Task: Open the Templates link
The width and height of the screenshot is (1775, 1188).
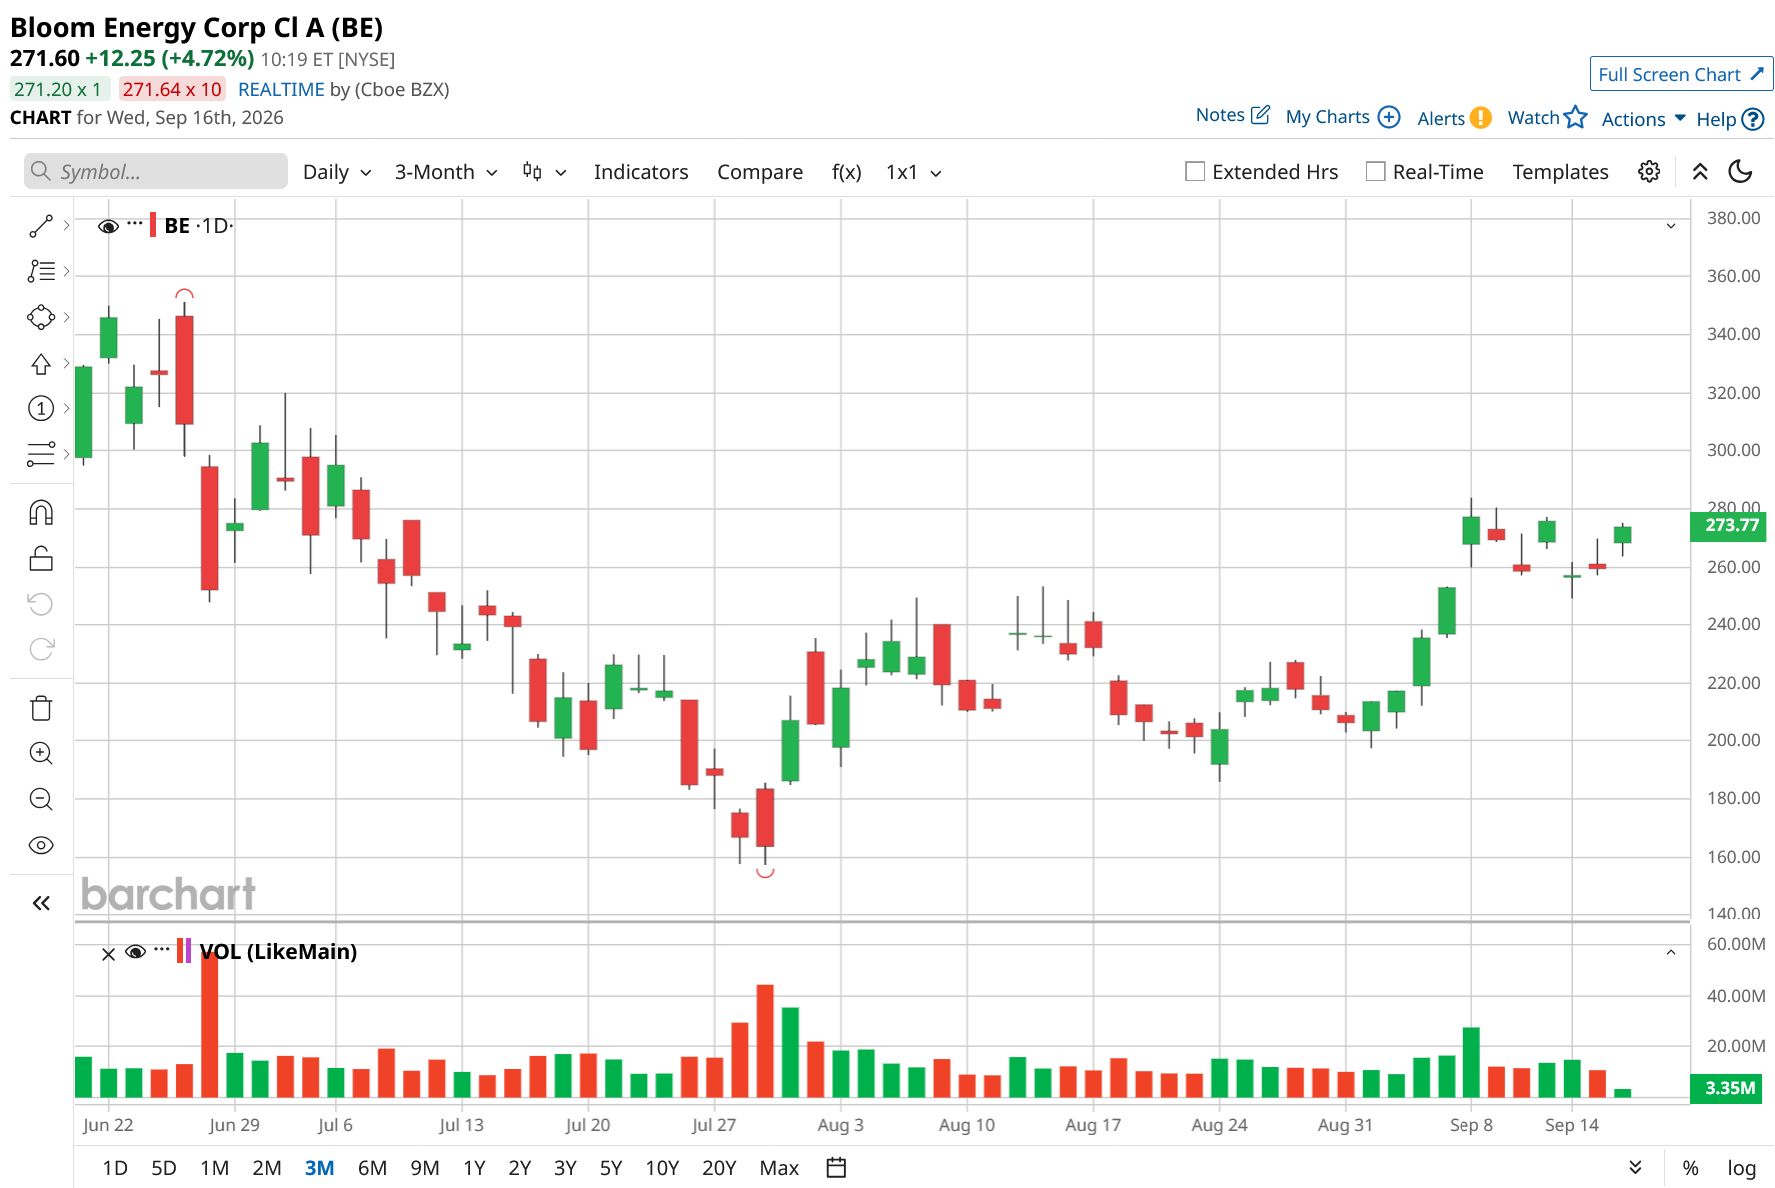Action: [1560, 172]
